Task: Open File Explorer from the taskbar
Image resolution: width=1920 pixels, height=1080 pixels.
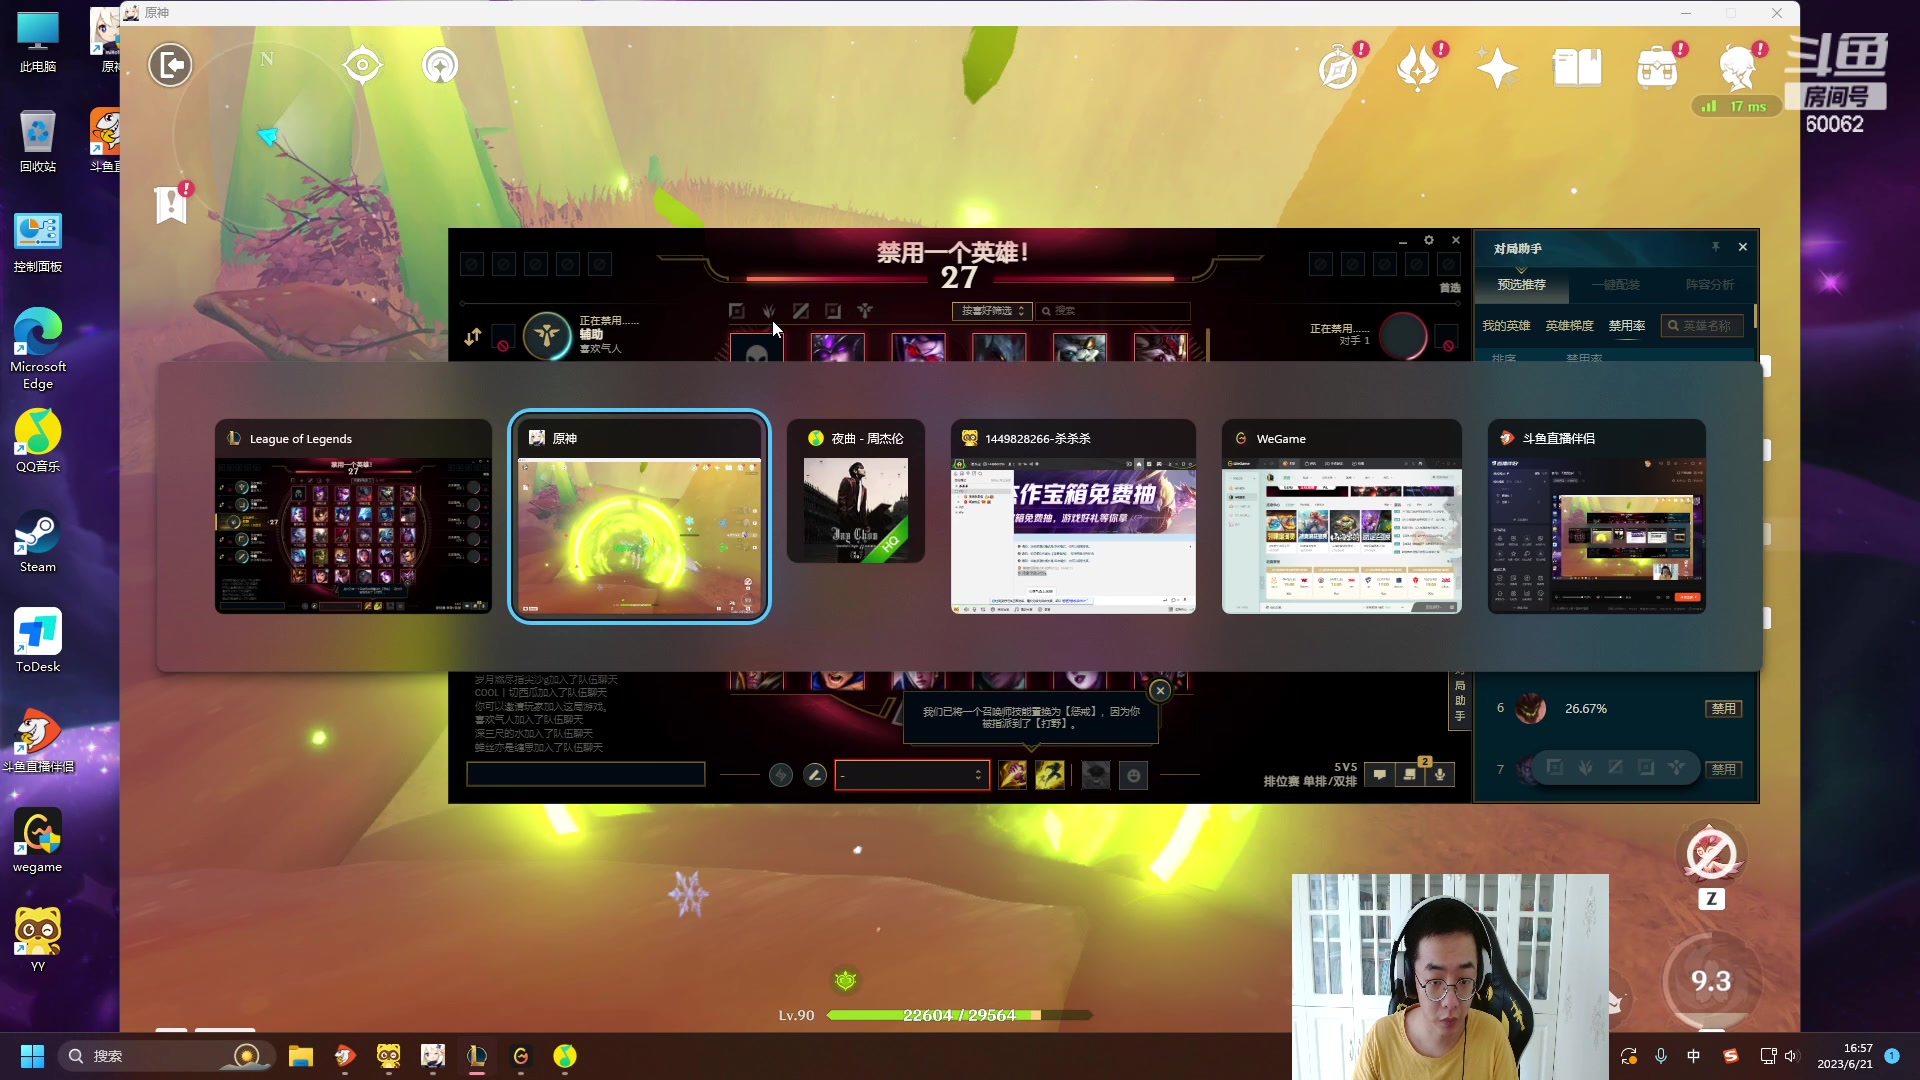Action: 301,1056
